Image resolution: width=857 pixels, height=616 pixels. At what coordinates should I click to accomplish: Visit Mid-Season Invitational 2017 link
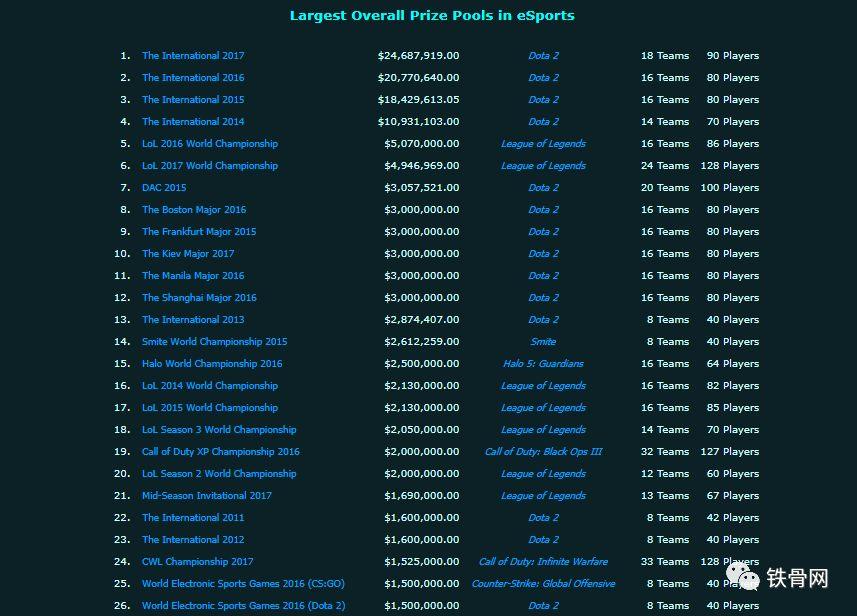207,496
